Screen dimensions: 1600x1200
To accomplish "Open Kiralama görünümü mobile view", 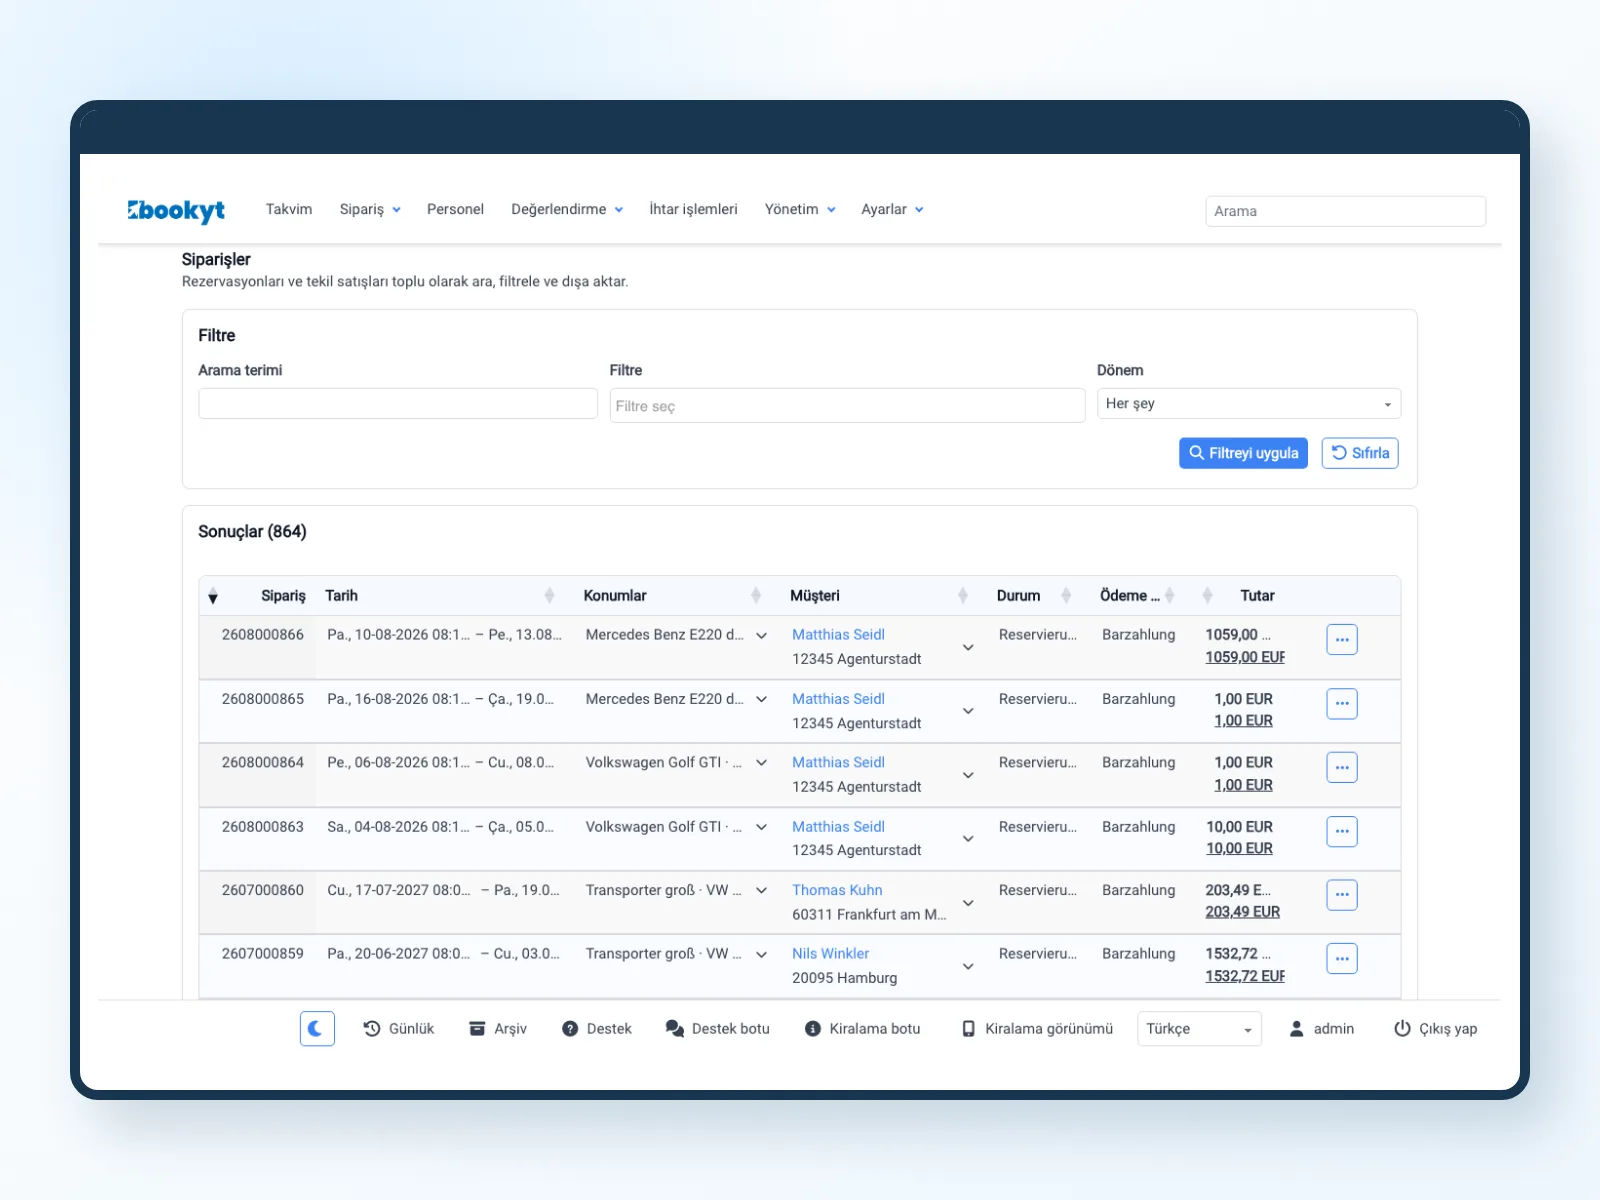I will tap(1037, 1028).
